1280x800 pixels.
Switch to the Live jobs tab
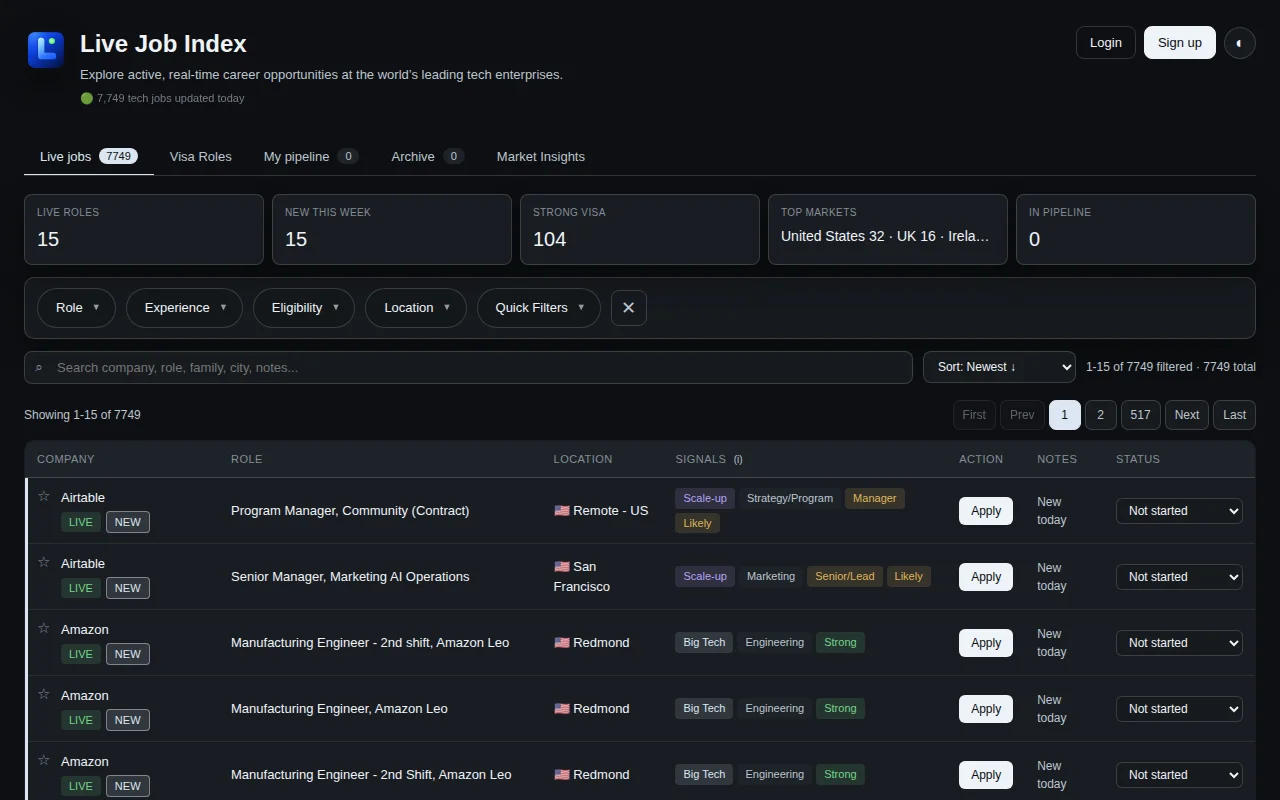(x=89, y=157)
